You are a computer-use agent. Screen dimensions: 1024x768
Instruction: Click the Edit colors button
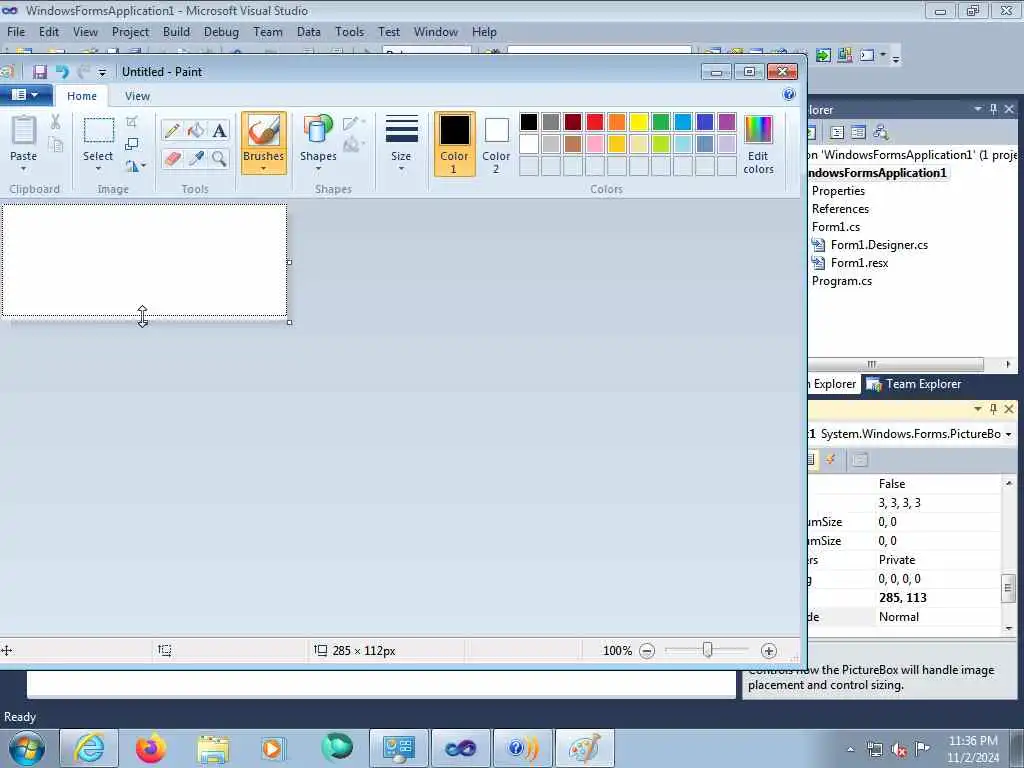pos(758,145)
